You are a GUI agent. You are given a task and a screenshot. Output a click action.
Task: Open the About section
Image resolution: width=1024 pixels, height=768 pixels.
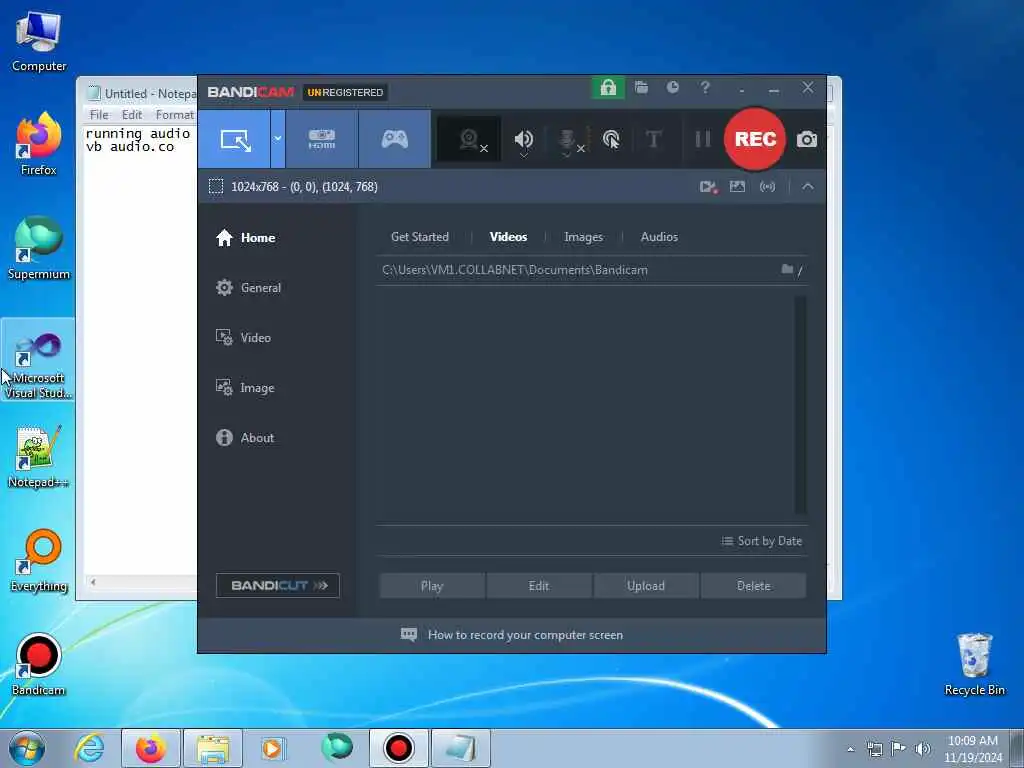[245, 438]
